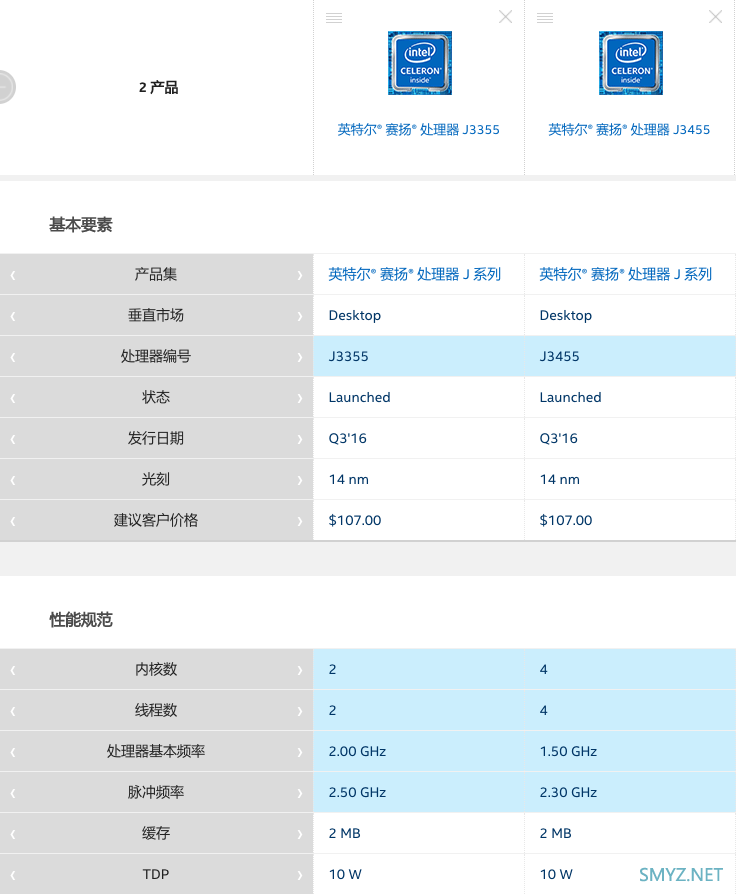Click left chevron on 处理器基本频率 row
The width and height of the screenshot is (736, 894).
point(13,753)
